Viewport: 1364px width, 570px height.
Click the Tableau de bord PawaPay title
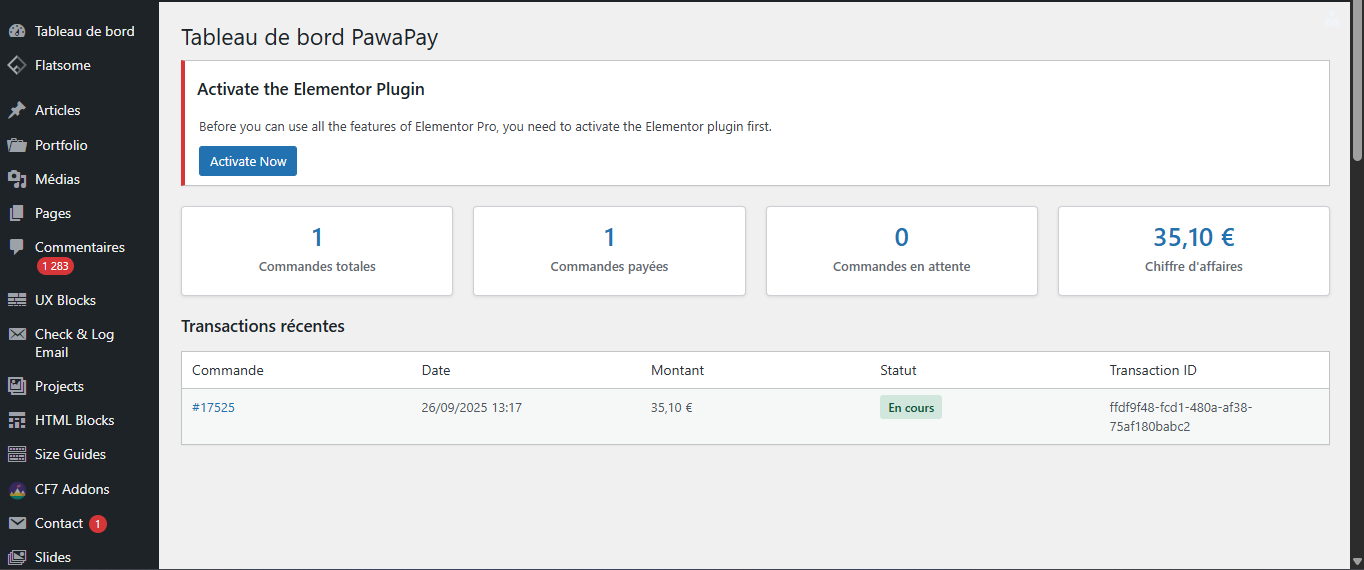tap(309, 38)
